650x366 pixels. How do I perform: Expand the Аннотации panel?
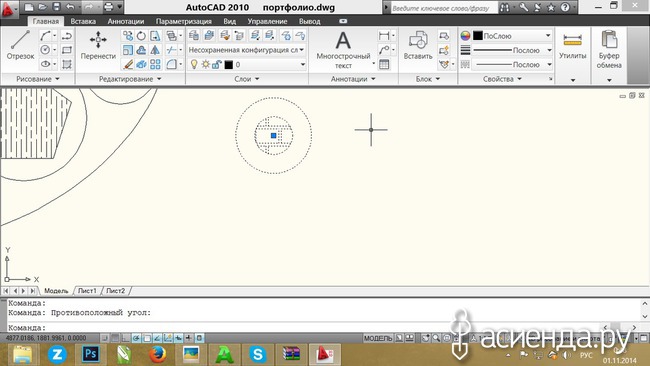click(353, 79)
